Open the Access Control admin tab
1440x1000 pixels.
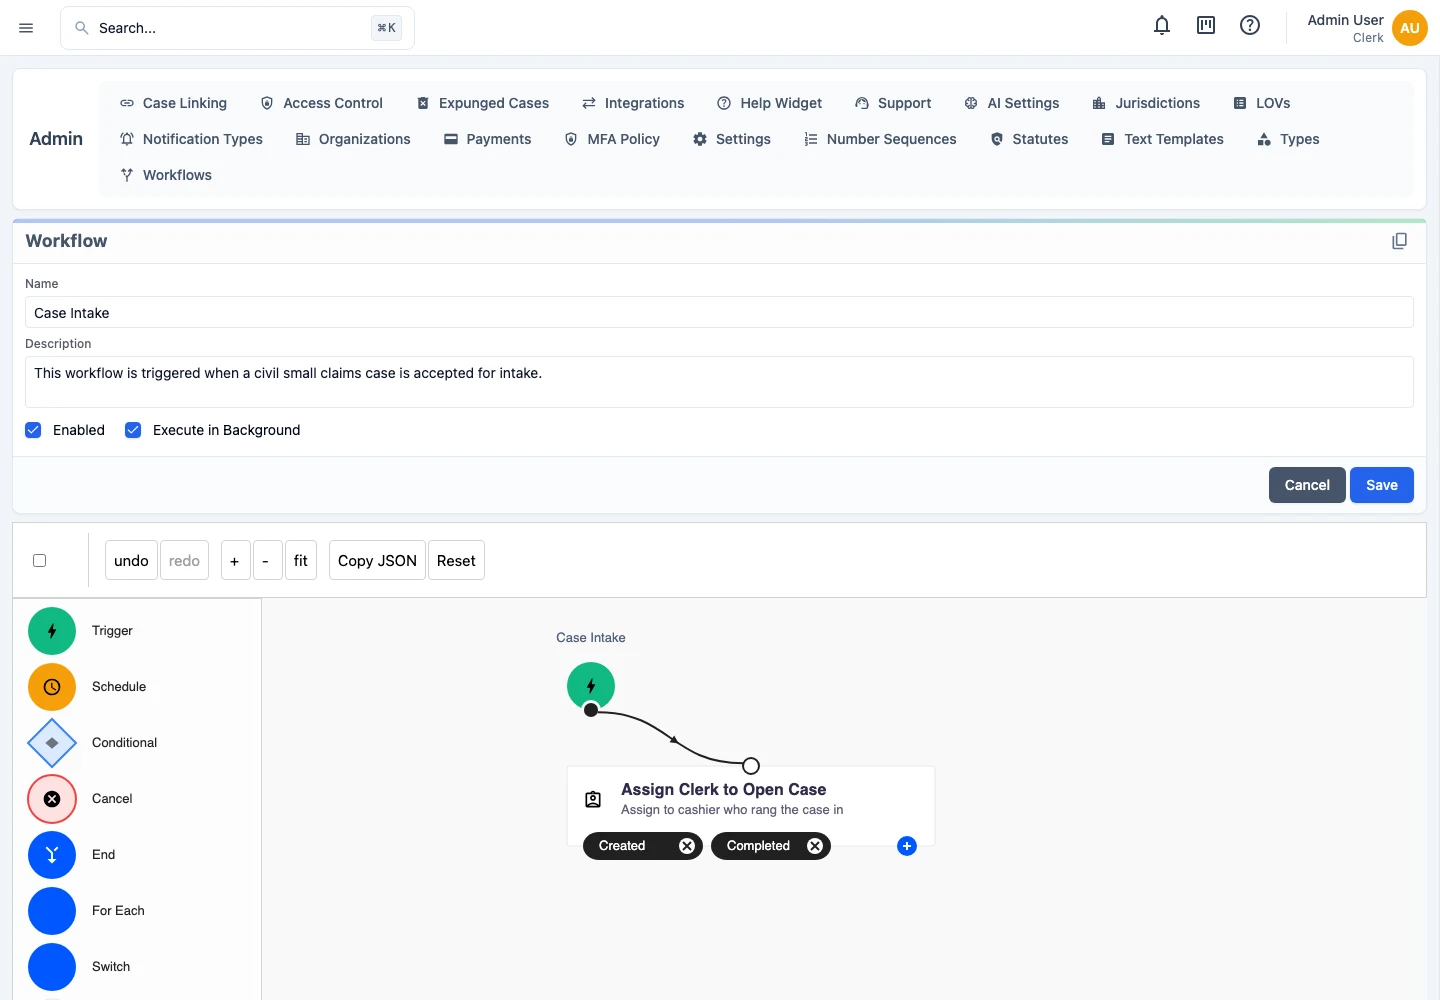coord(321,103)
